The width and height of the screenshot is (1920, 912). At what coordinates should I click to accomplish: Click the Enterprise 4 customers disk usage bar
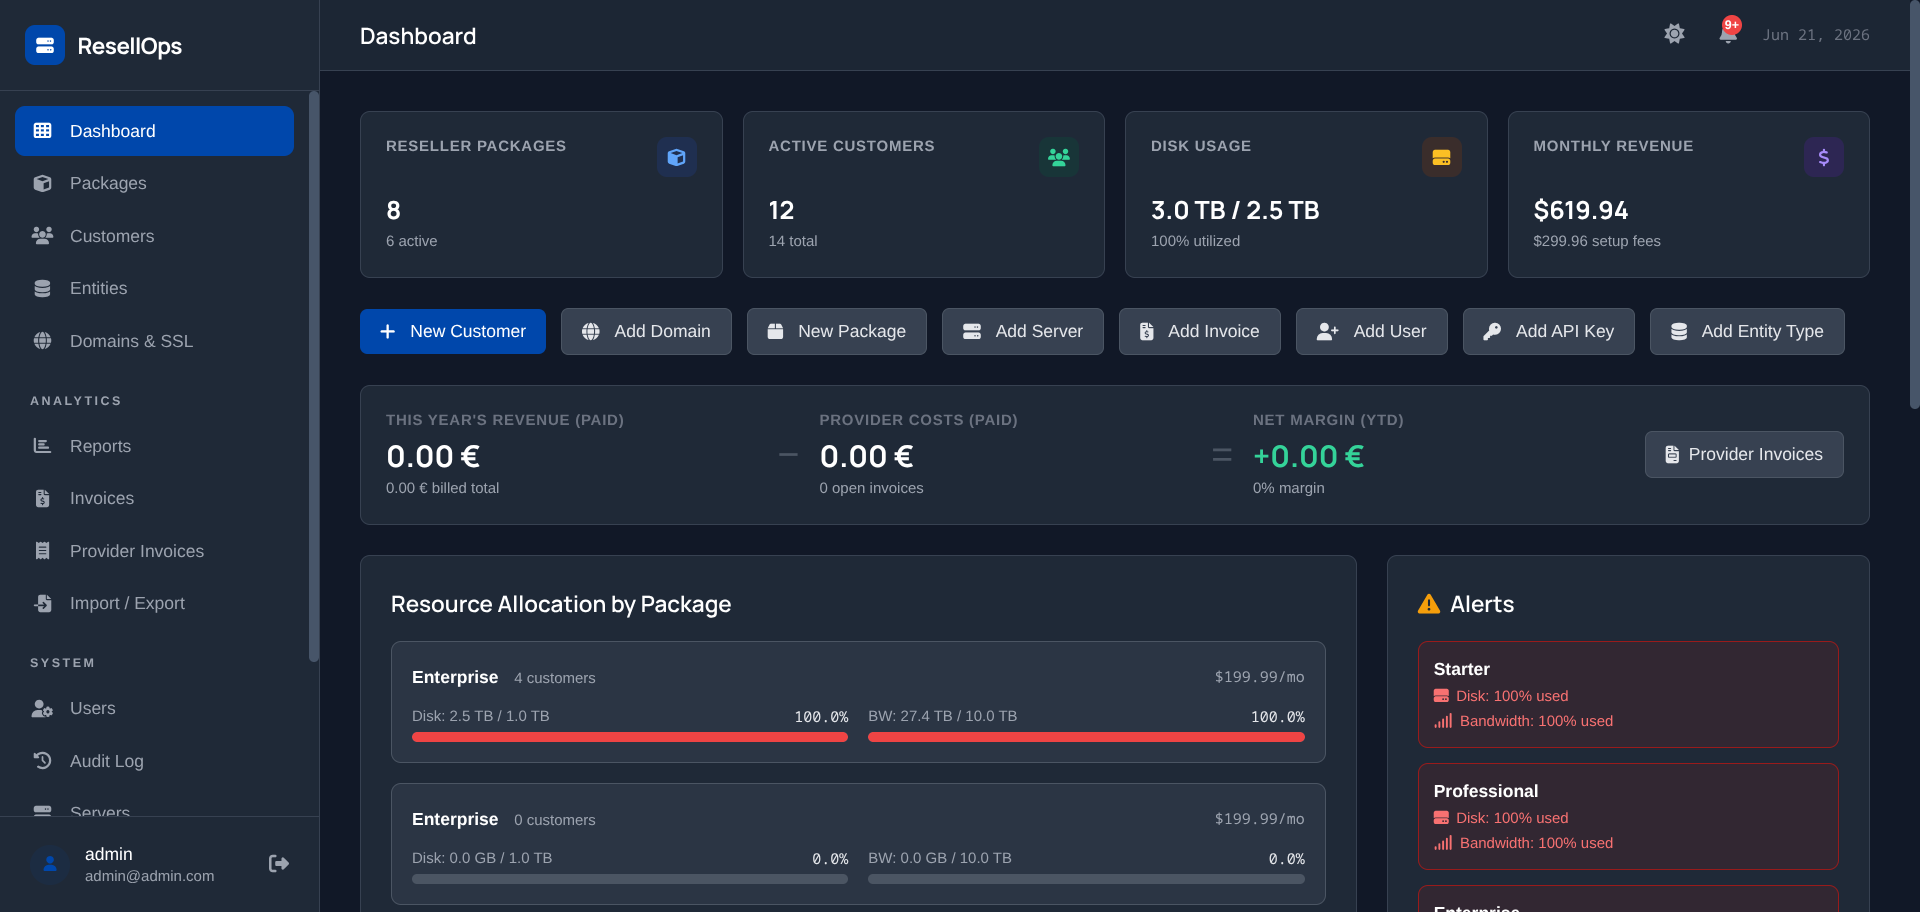[x=630, y=737]
